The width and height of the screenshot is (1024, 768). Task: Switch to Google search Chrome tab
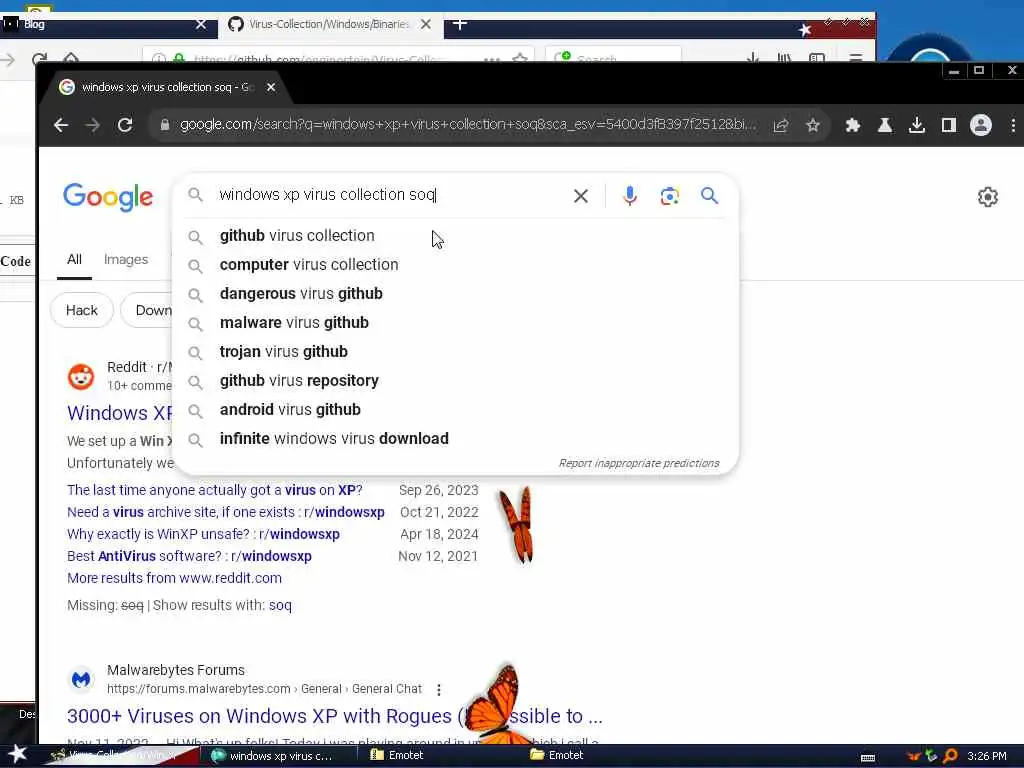(x=167, y=87)
